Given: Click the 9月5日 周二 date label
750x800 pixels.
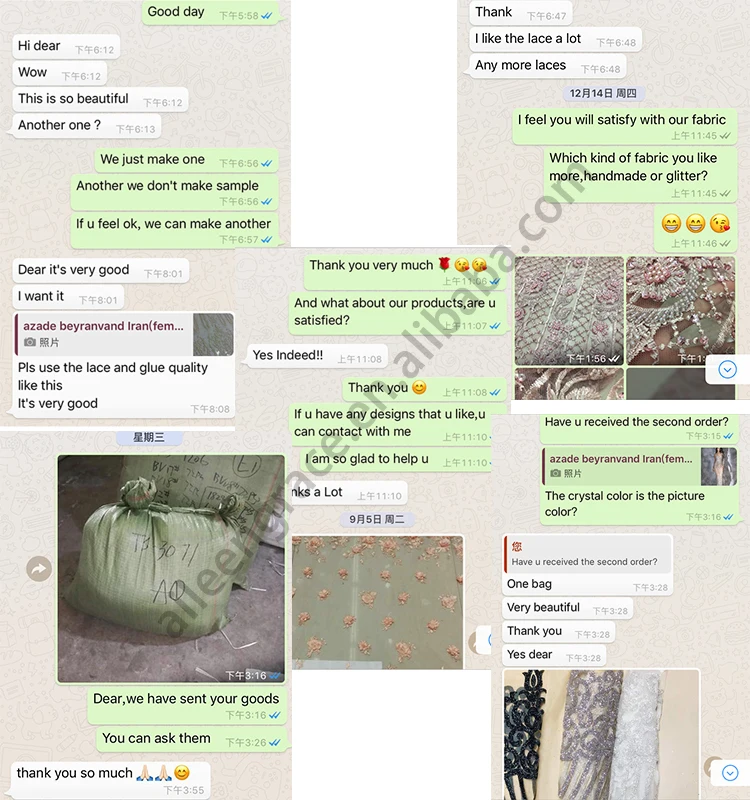Looking at the screenshot, I should click(377, 519).
